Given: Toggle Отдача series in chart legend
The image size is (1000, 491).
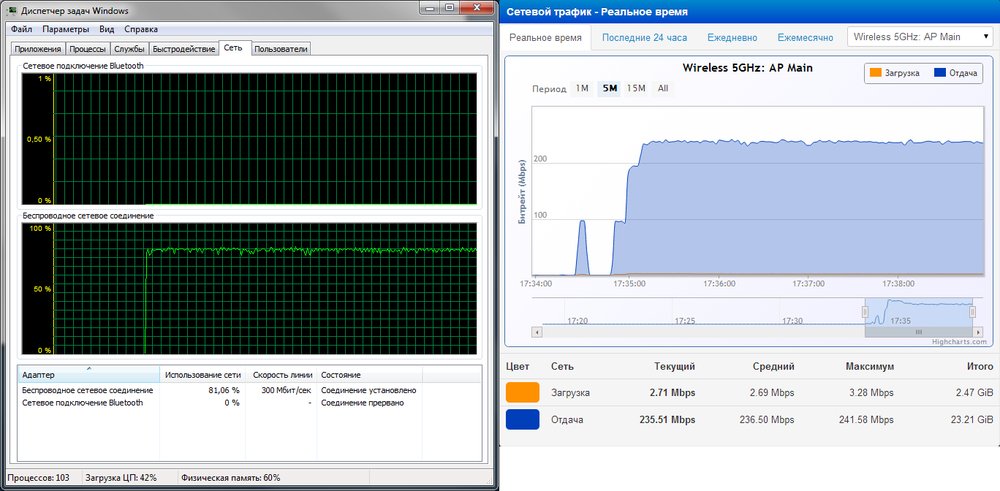Looking at the screenshot, I should coord(955,73).
